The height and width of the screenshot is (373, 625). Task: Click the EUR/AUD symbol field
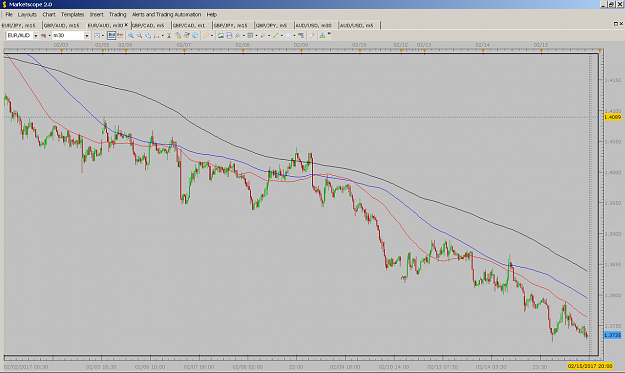pyautogui.click(x=20, y=35)
